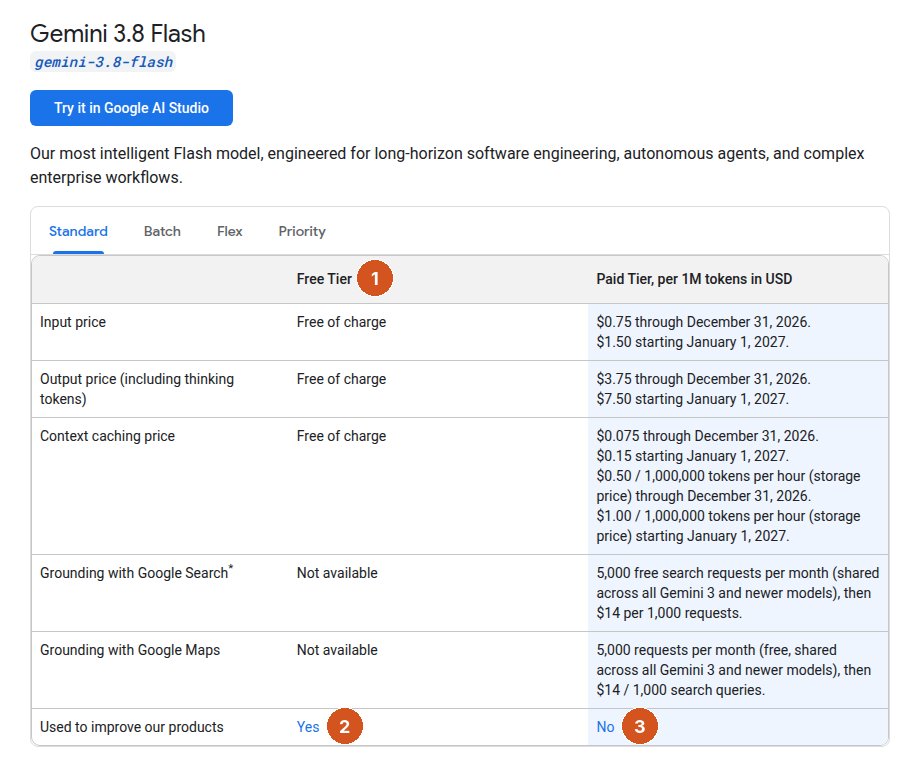Click the $14 / 1,000 search queries text
Viewport: 920px width, 760px height.
pos(680,690)
